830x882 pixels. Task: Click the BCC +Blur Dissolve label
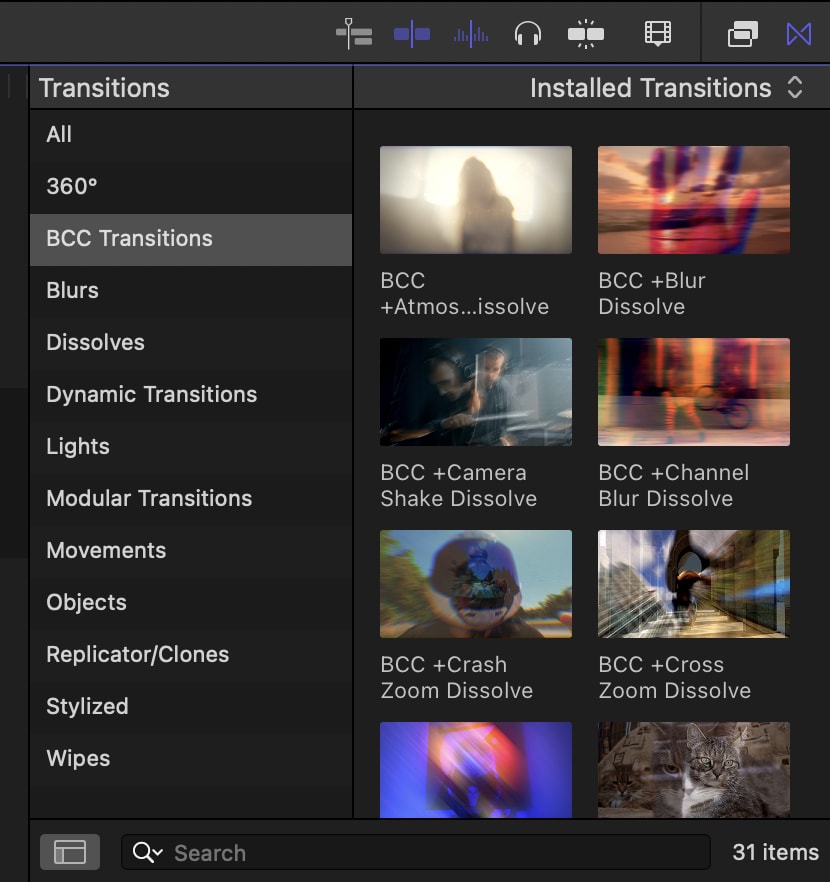[x=652, y=294]
